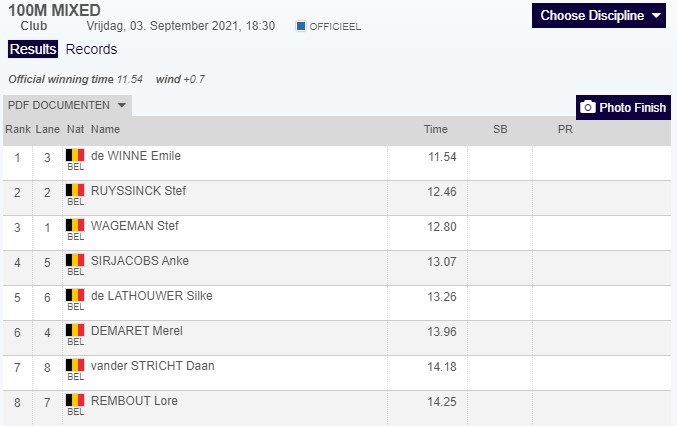Viewport: 677px width, 426px height.
Task: Click the Belgian flag beside DEMARET Merel
Action: point(75,331)
